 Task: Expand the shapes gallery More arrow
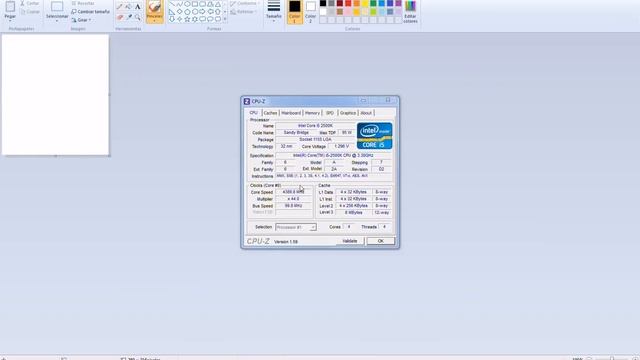[225, 19]
